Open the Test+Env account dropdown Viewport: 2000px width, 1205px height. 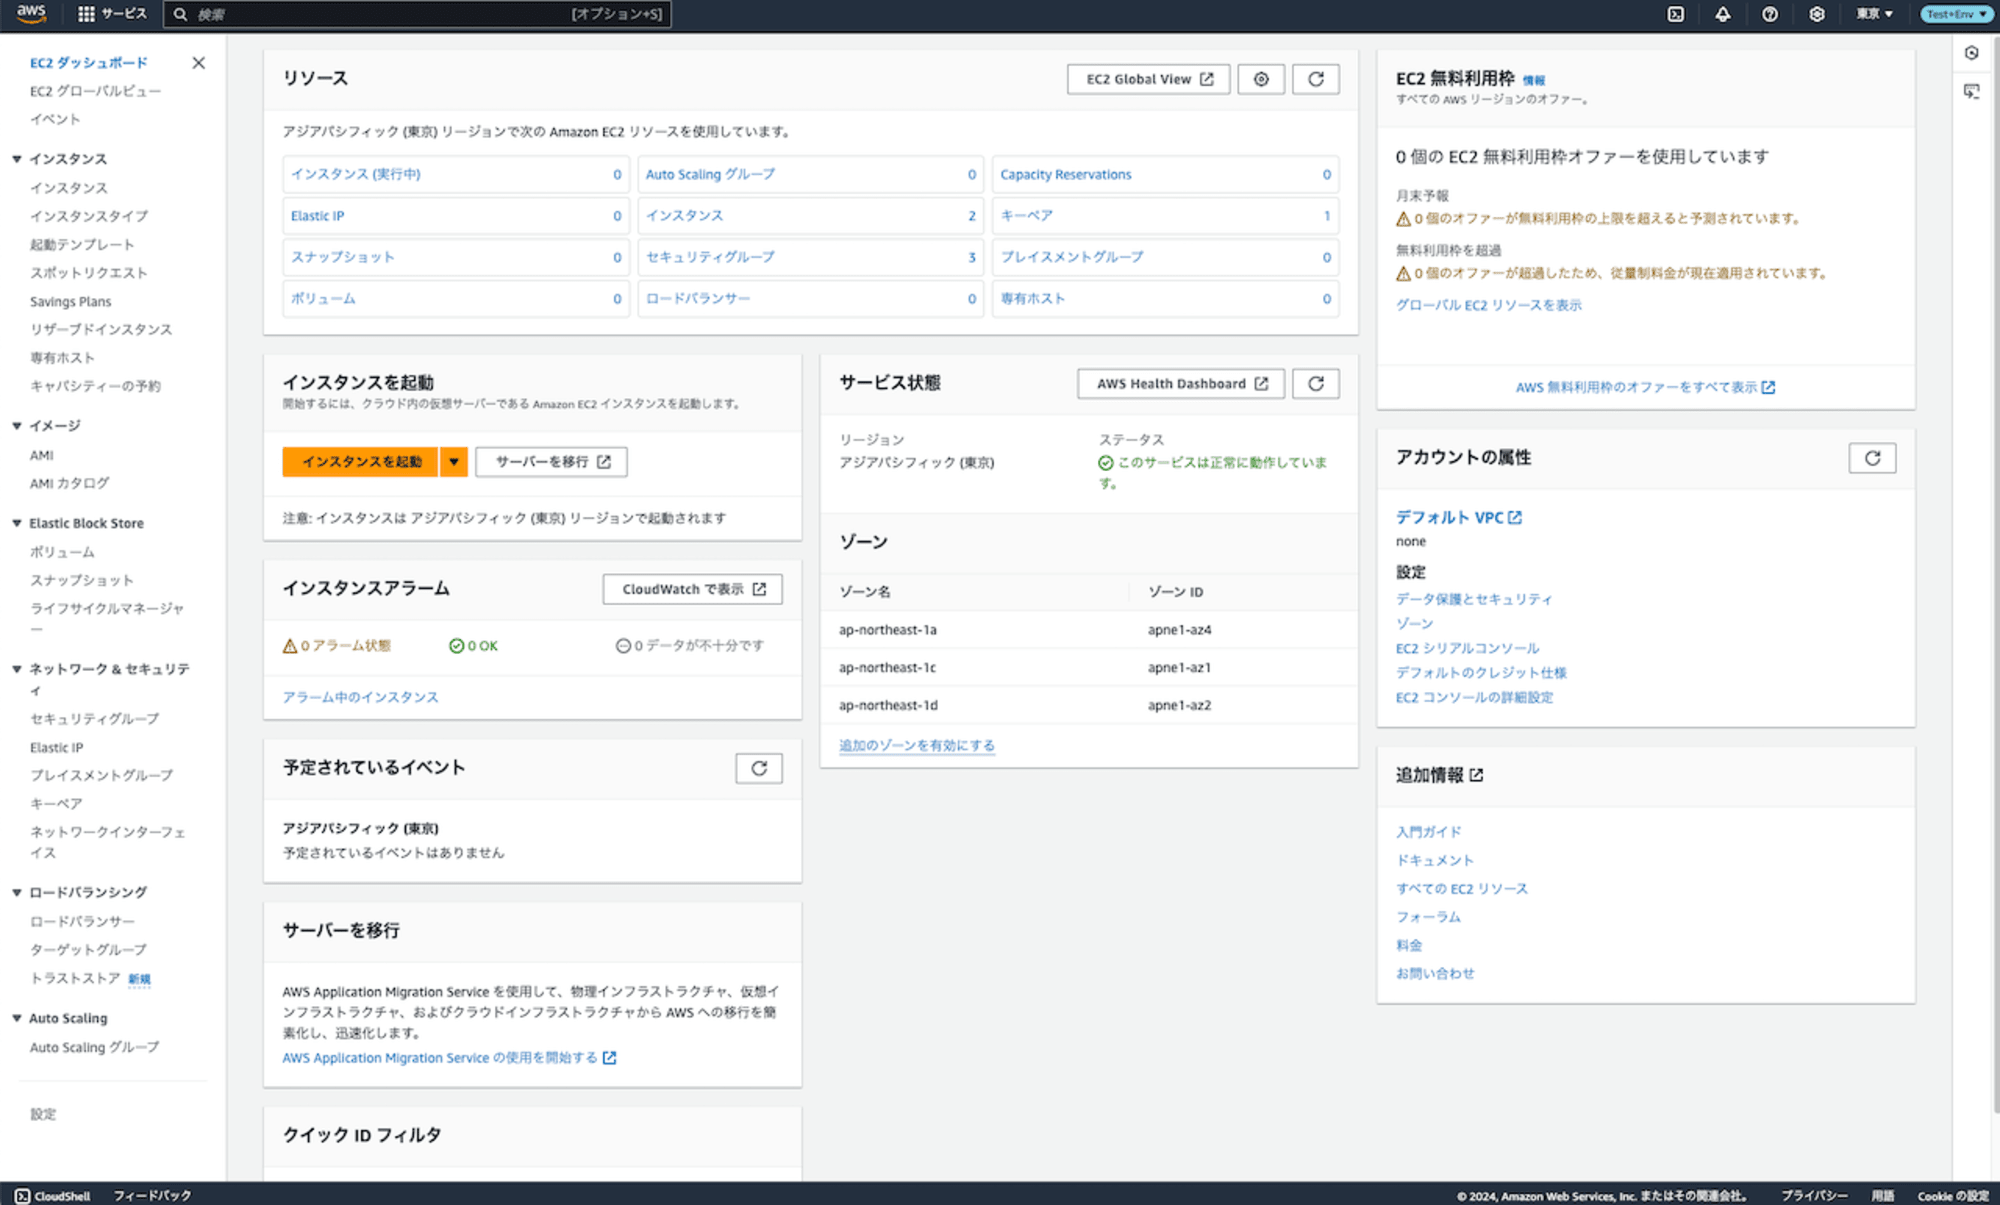(x=1956, y=14)
